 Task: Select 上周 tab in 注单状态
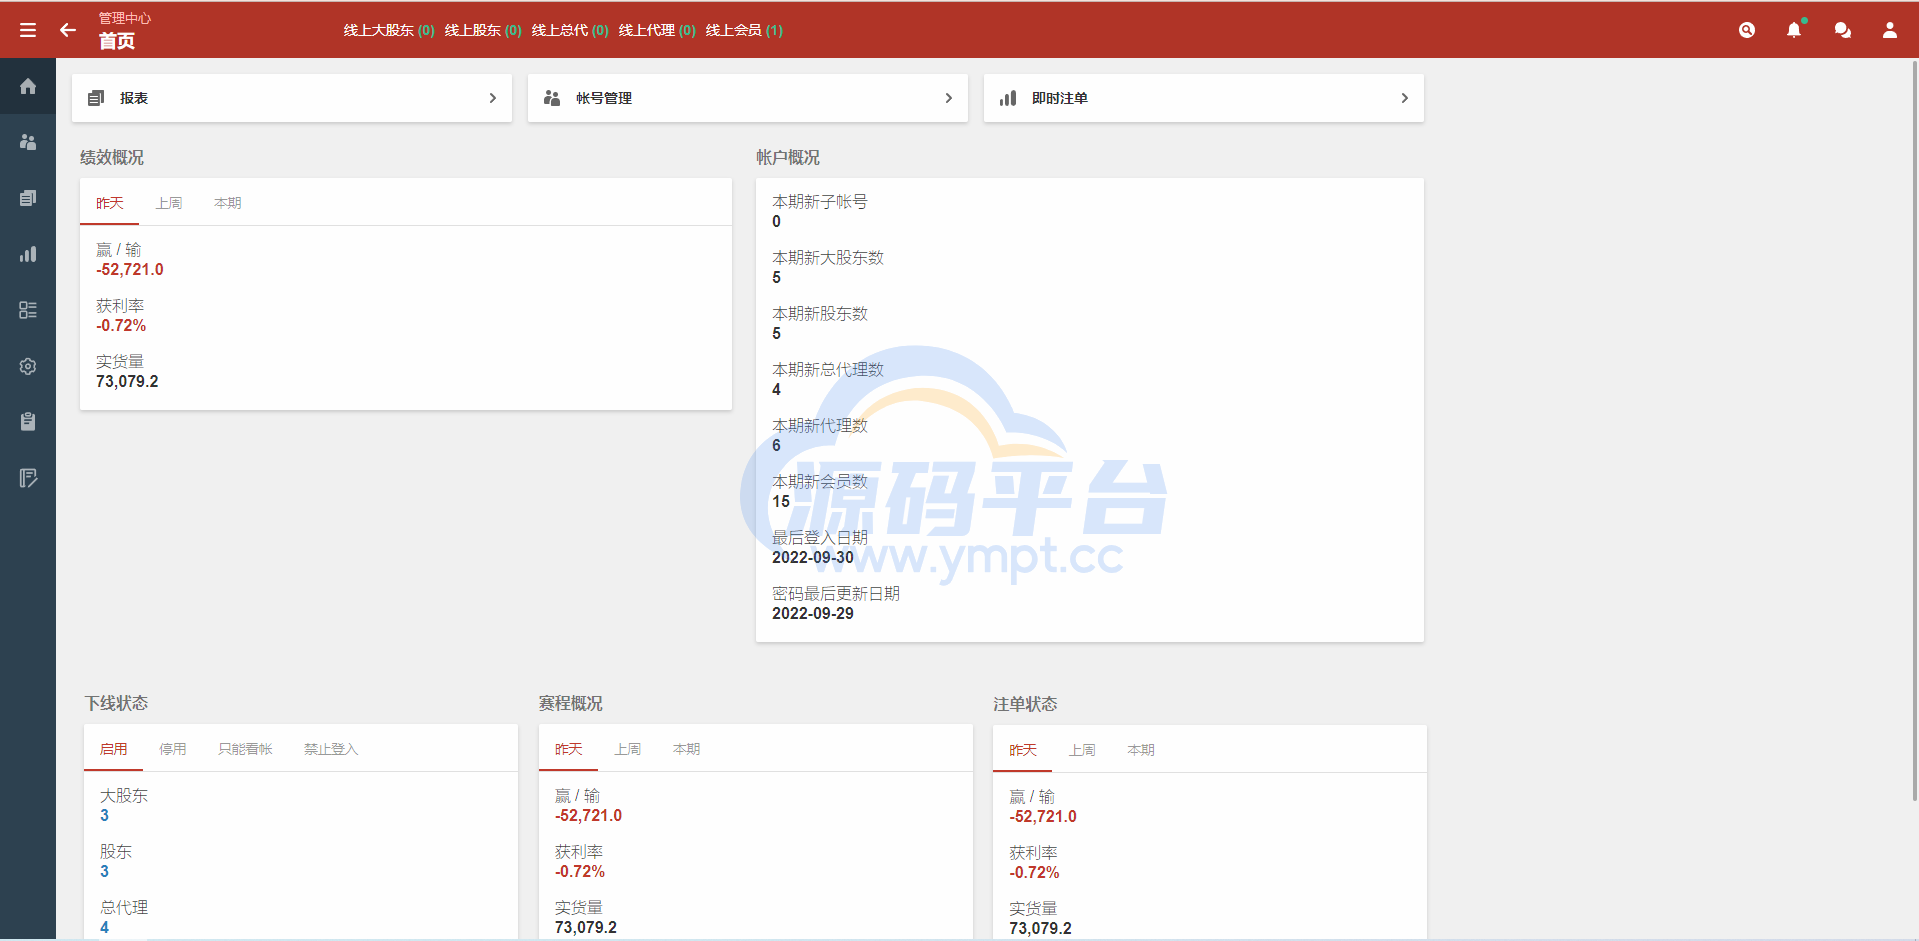point(1082,750)
